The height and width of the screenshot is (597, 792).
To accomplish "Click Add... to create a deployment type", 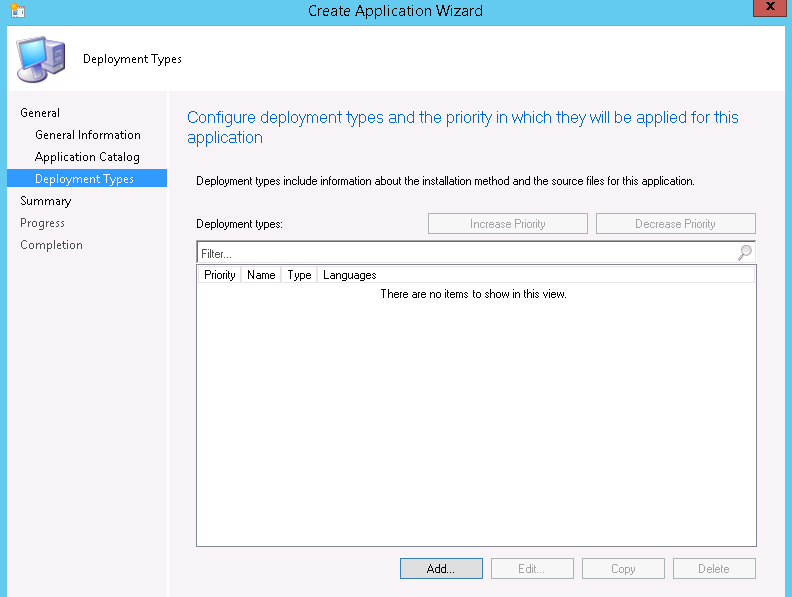I will 441,568.
